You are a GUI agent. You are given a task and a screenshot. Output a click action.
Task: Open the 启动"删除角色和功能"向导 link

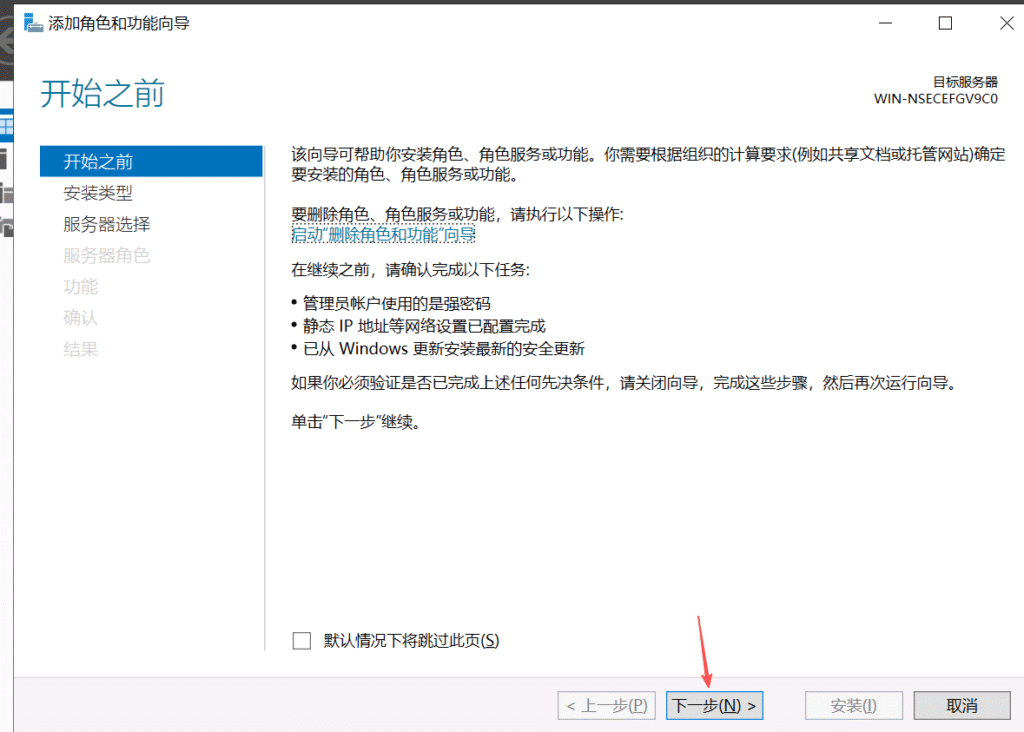click(383, 235)
